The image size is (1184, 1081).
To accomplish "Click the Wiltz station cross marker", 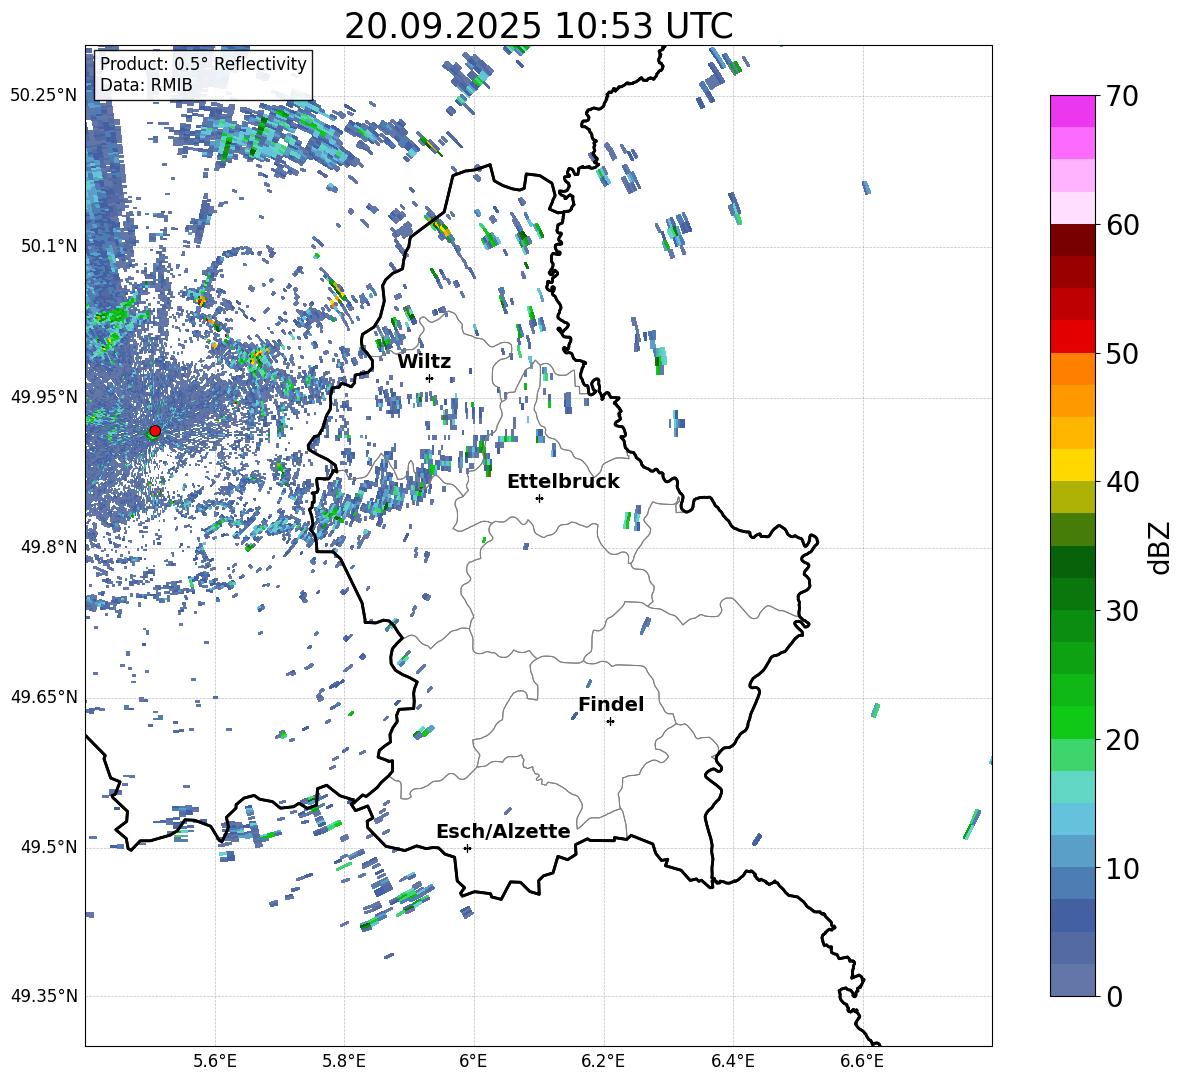I will (430, 378).
